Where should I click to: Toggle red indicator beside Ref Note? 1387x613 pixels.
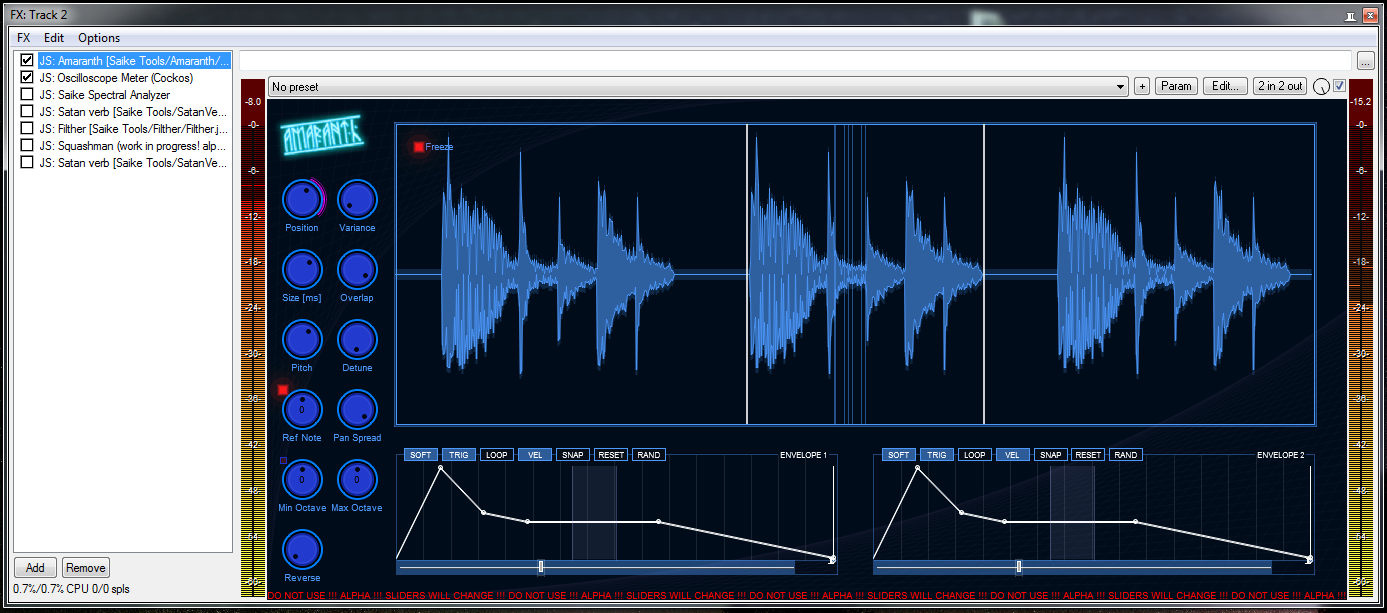pos(283,389)
